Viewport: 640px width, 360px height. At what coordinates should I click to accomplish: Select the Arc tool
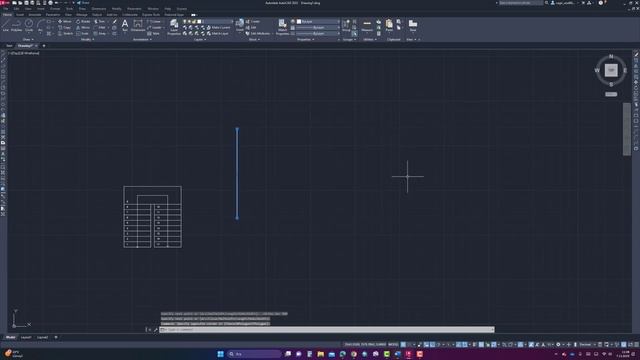click(40, 25)
